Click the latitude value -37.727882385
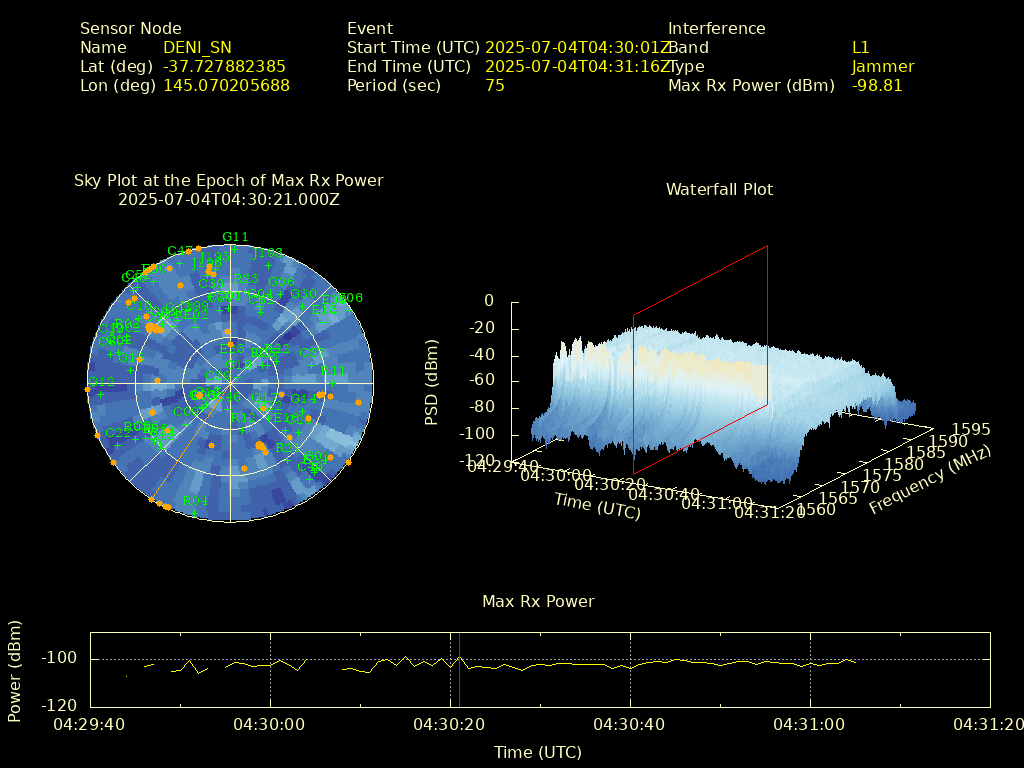This screenshot has height=768, width=1024. pos(224,66)
